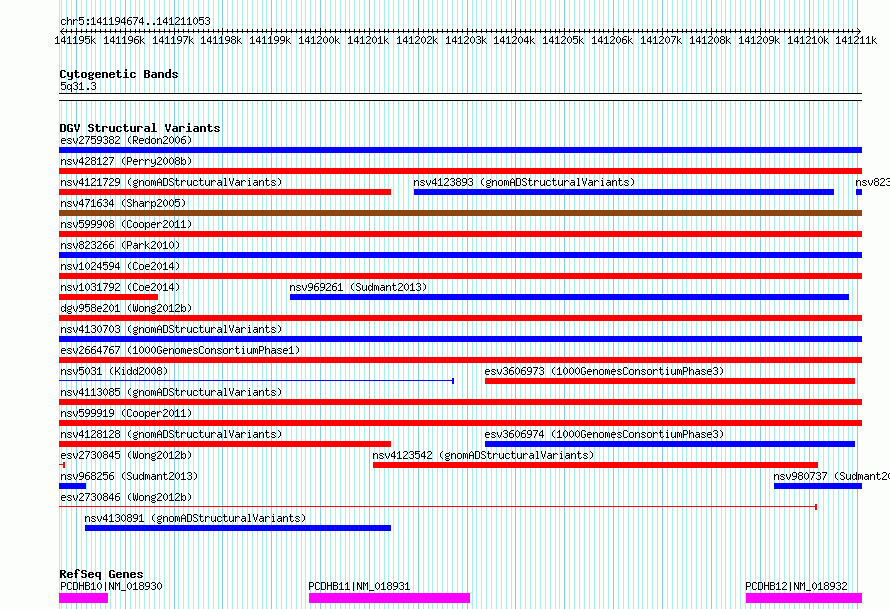
Task: Click the short nsv1031792 (Coe2014) red bar
Action: point(108,297)
